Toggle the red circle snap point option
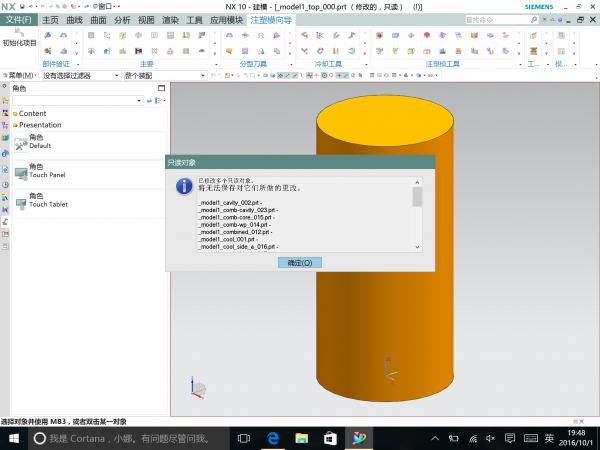600x450 pixels. 331,75
